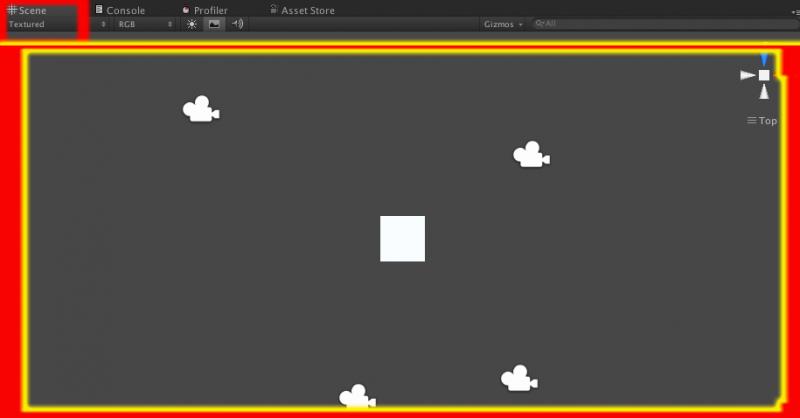Click the center cube of the orientation gizmo

click(764, 75)
